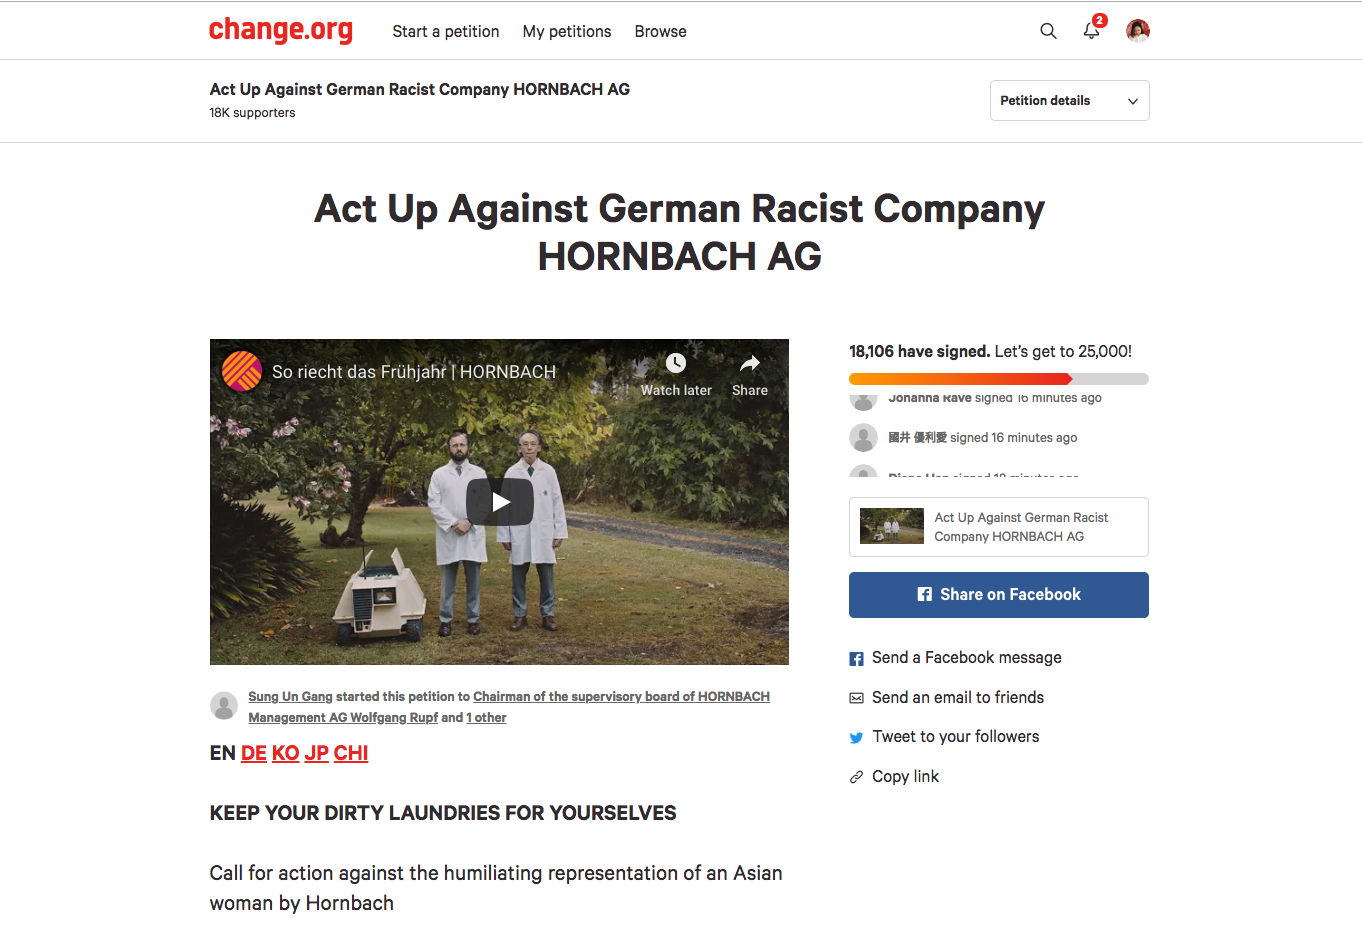Image resolution: width=1362 pixels, height=931 pixels.
Task: Click the HORNBACH channel logo in video
Action: (242, 371)
